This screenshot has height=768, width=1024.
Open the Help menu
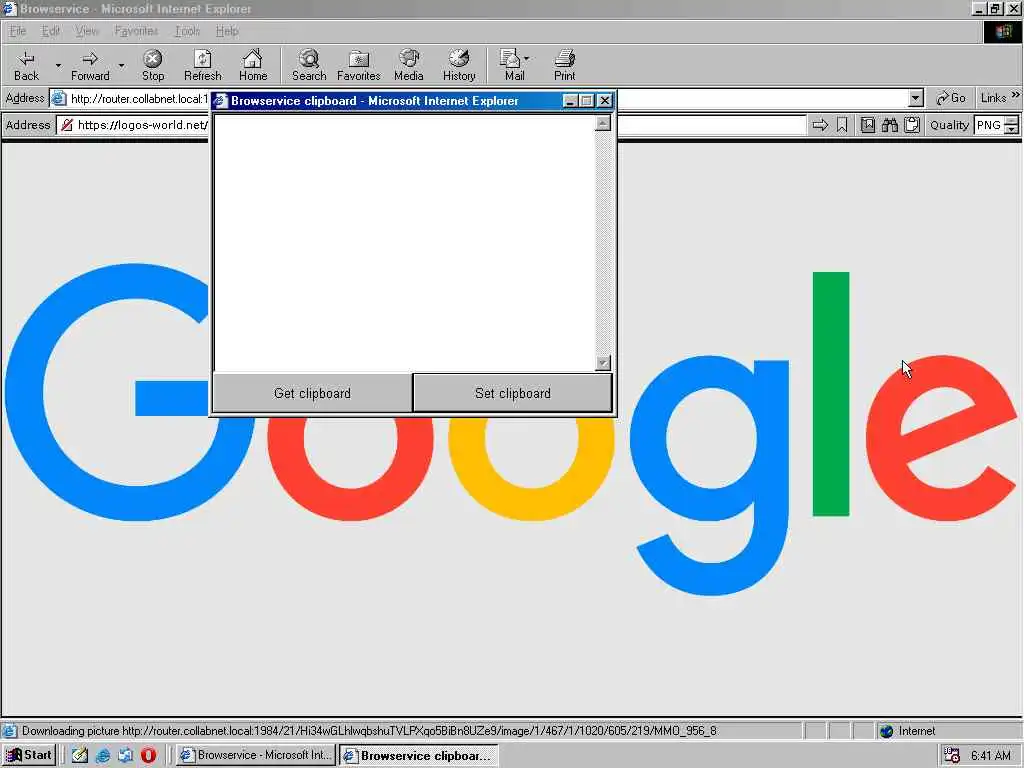(227, 31)
